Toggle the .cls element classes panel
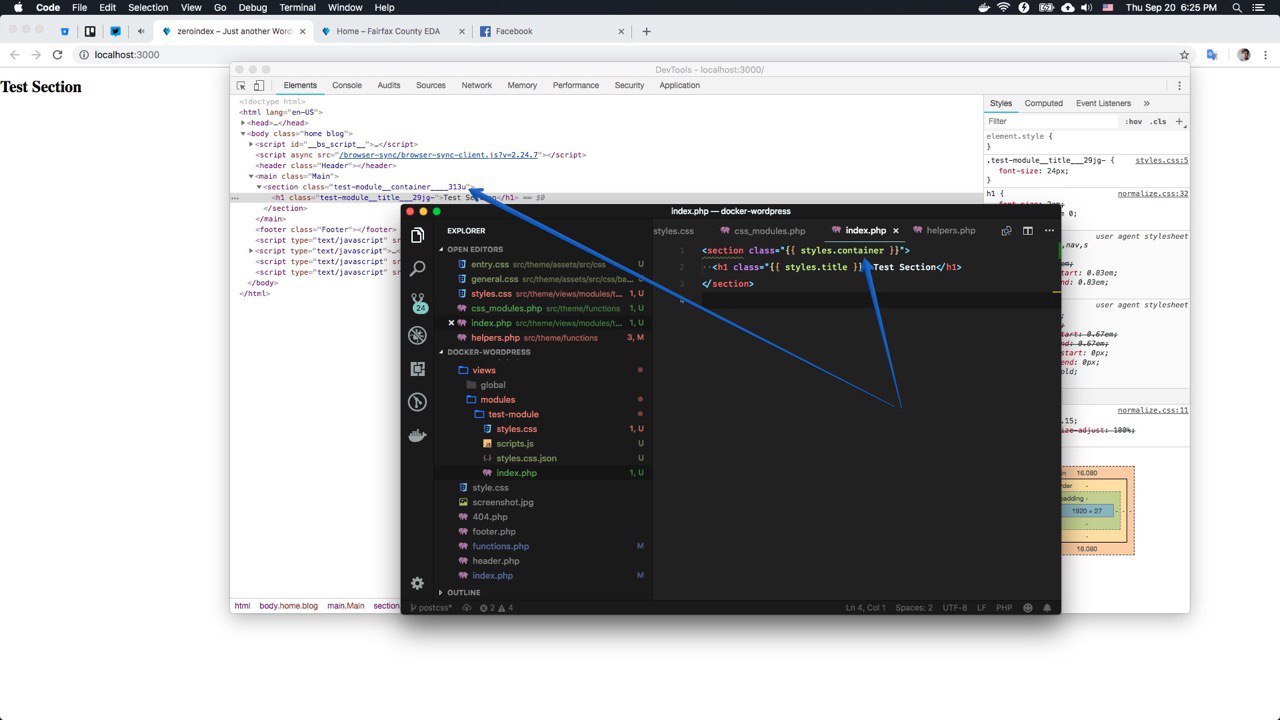Image resolution: width=1280 pixels, height=720 pixels. [1158, 121]
